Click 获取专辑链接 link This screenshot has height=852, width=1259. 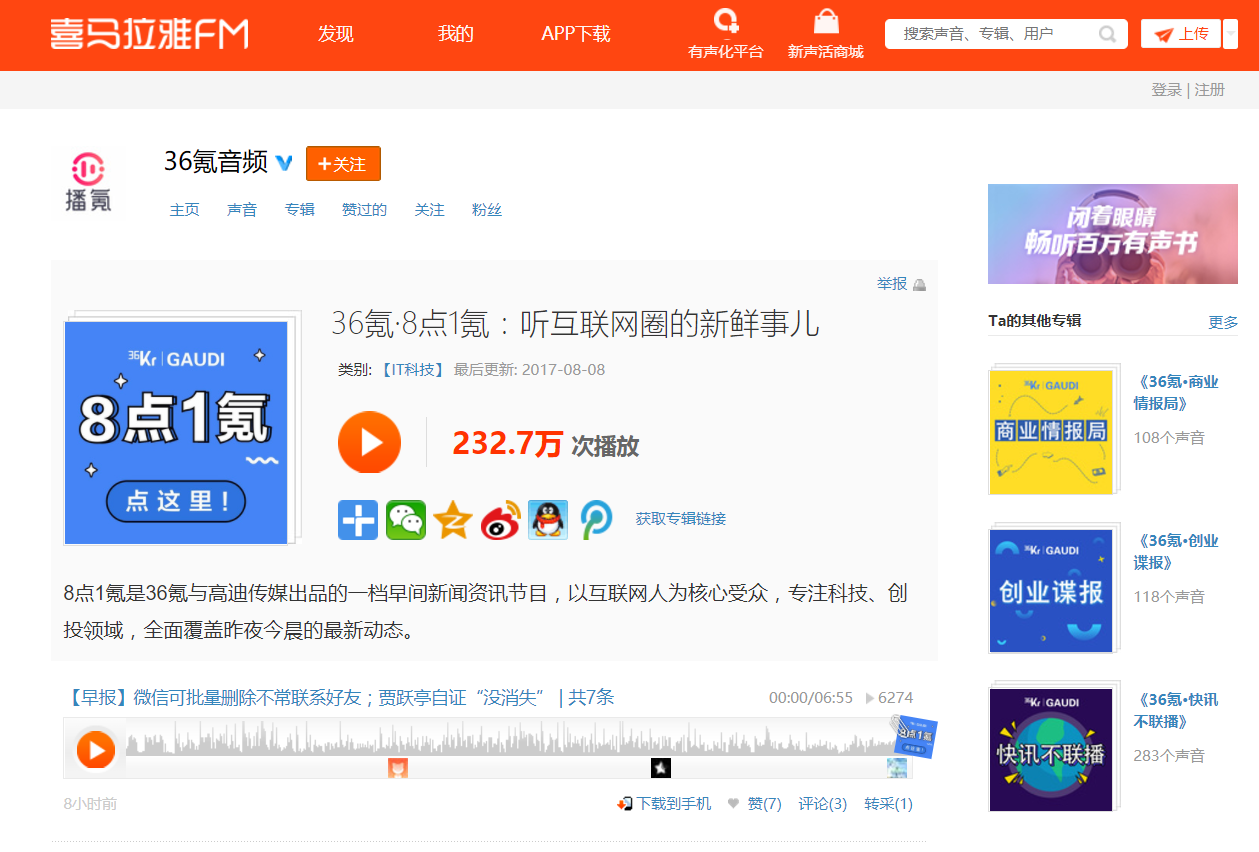(x=681, y=519)
